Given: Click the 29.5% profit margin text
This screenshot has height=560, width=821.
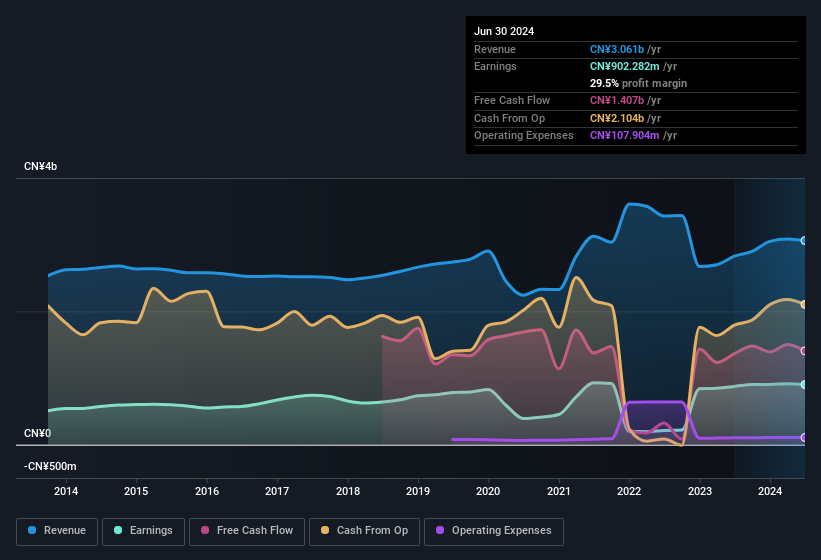Looking at the screenshot, I should 638,83.
